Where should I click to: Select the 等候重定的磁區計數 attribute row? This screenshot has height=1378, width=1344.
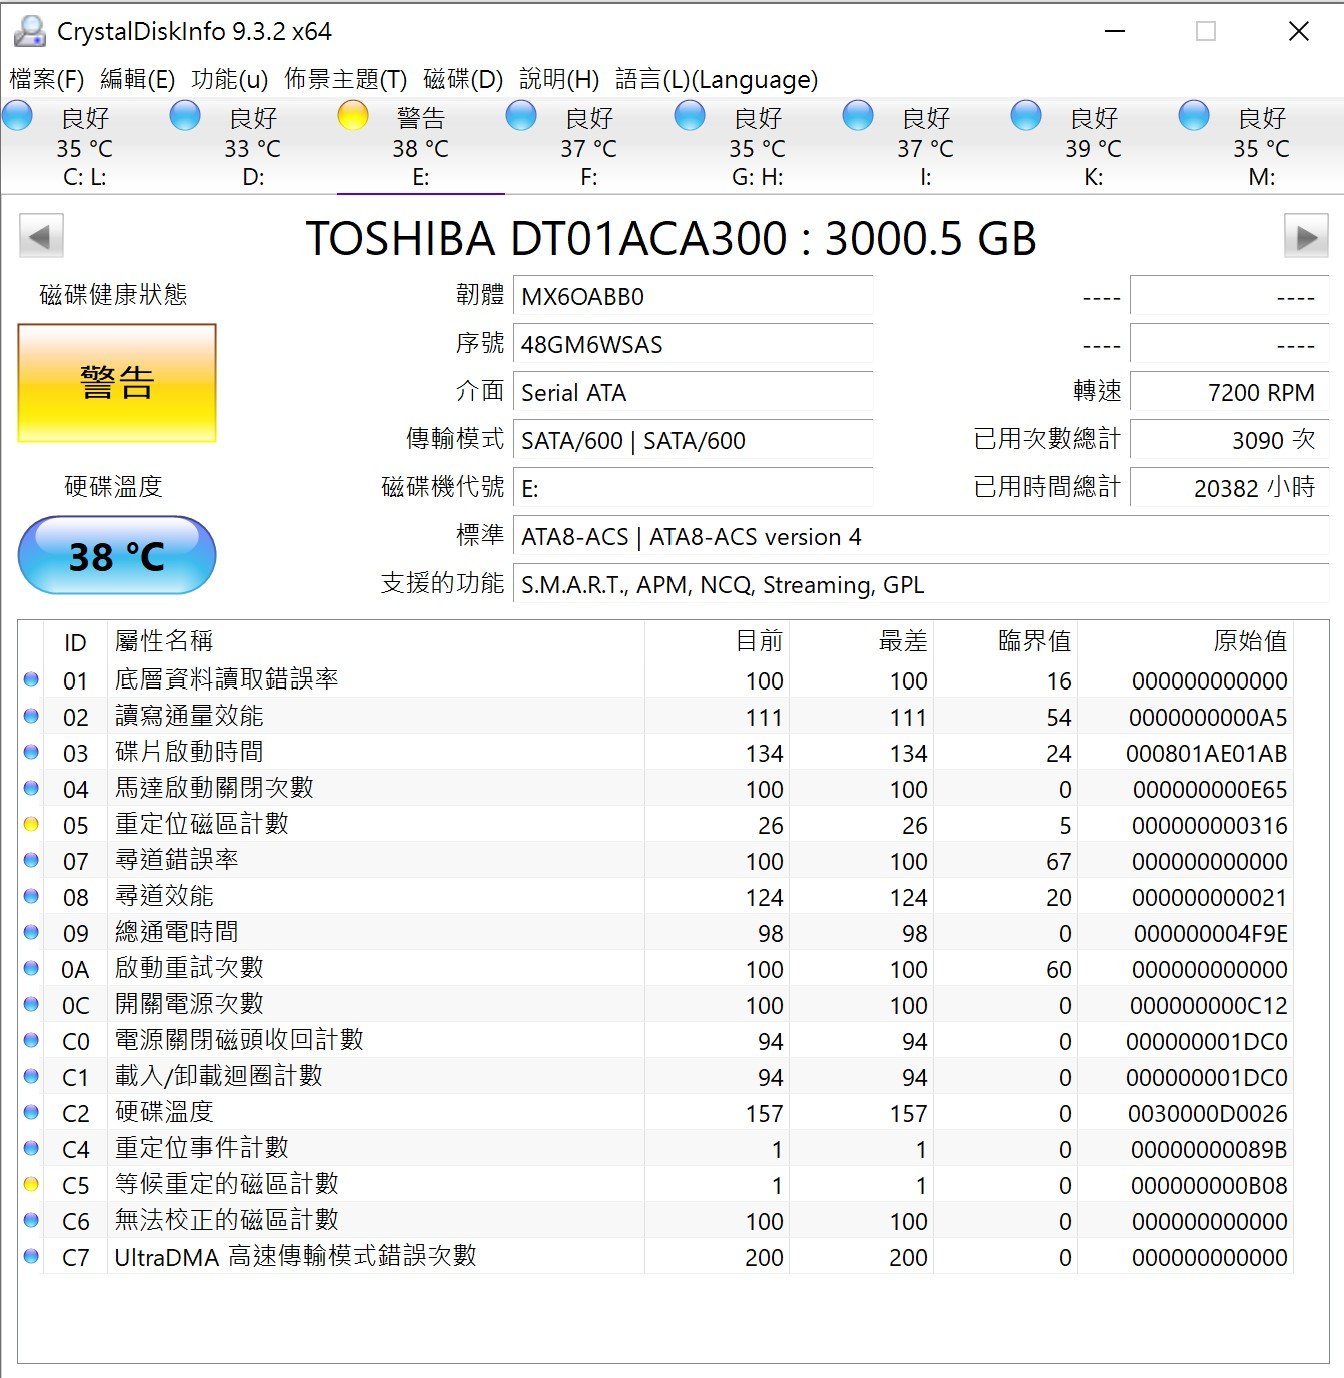pyautogui.click(x=656, y=1185)
